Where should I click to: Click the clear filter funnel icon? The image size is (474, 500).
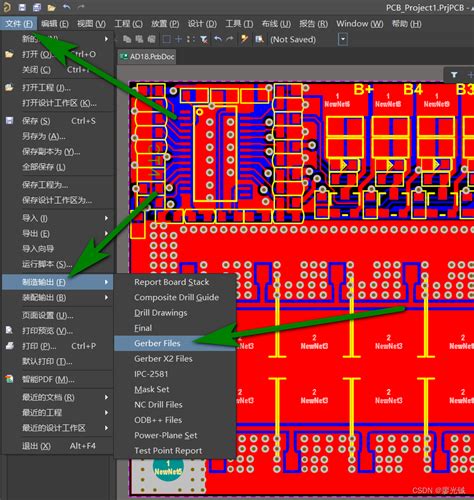(204, 39)
